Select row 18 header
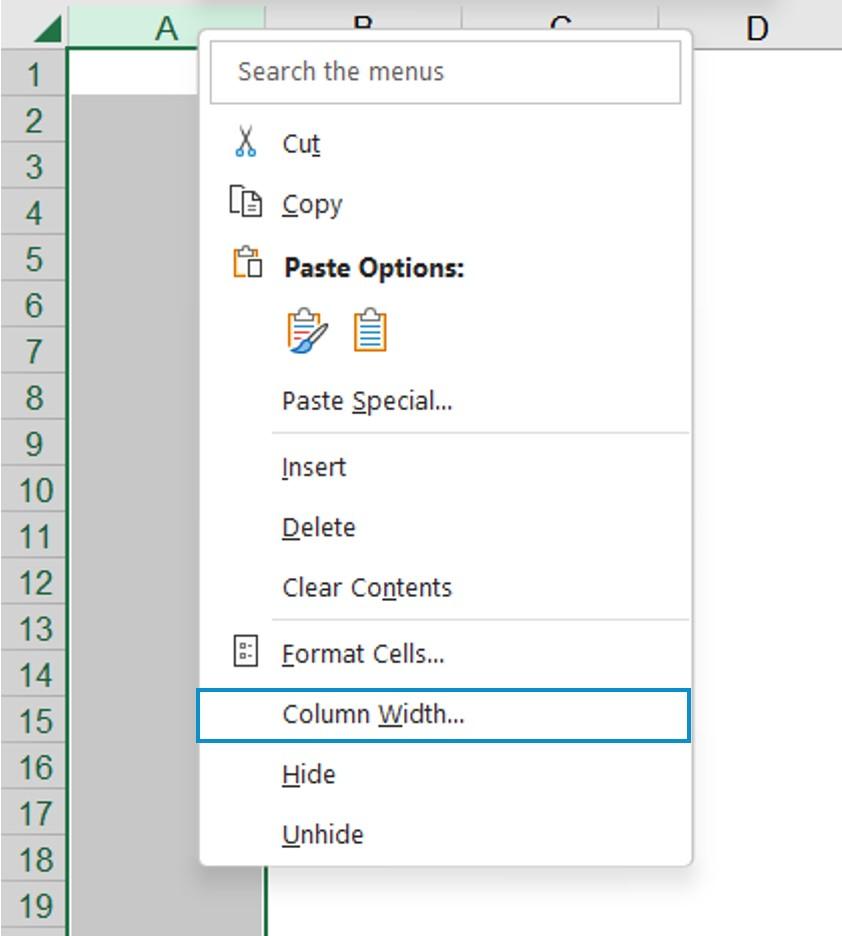Screen dimensions: 842x936 33,858
